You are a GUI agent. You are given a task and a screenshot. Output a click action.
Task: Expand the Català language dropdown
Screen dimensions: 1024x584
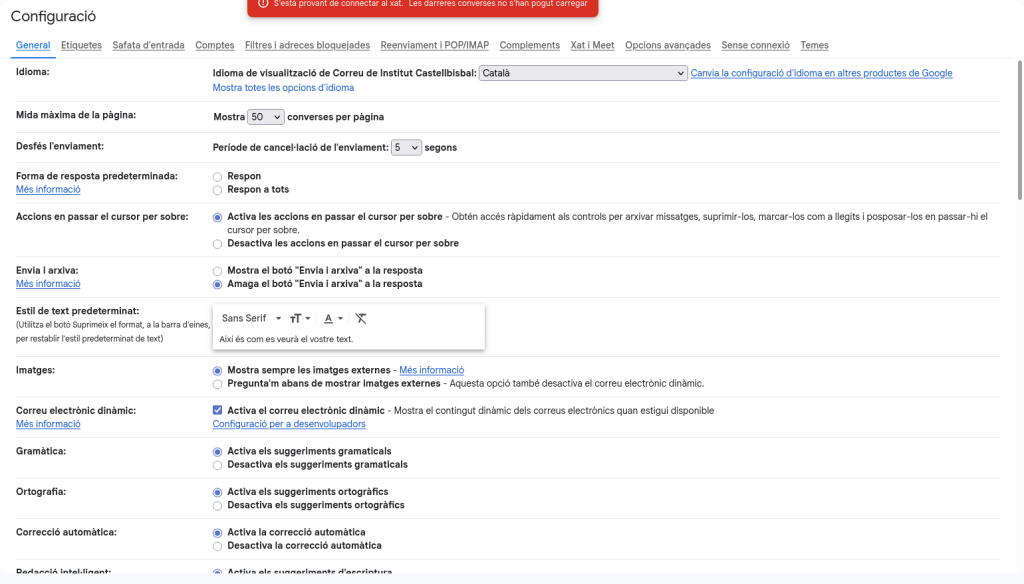click(583, 73)
